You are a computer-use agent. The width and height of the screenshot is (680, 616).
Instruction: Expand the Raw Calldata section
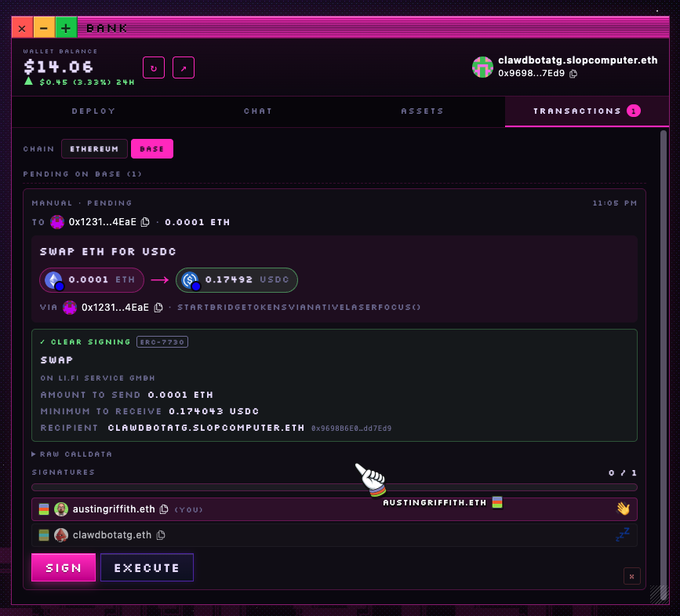72,454
